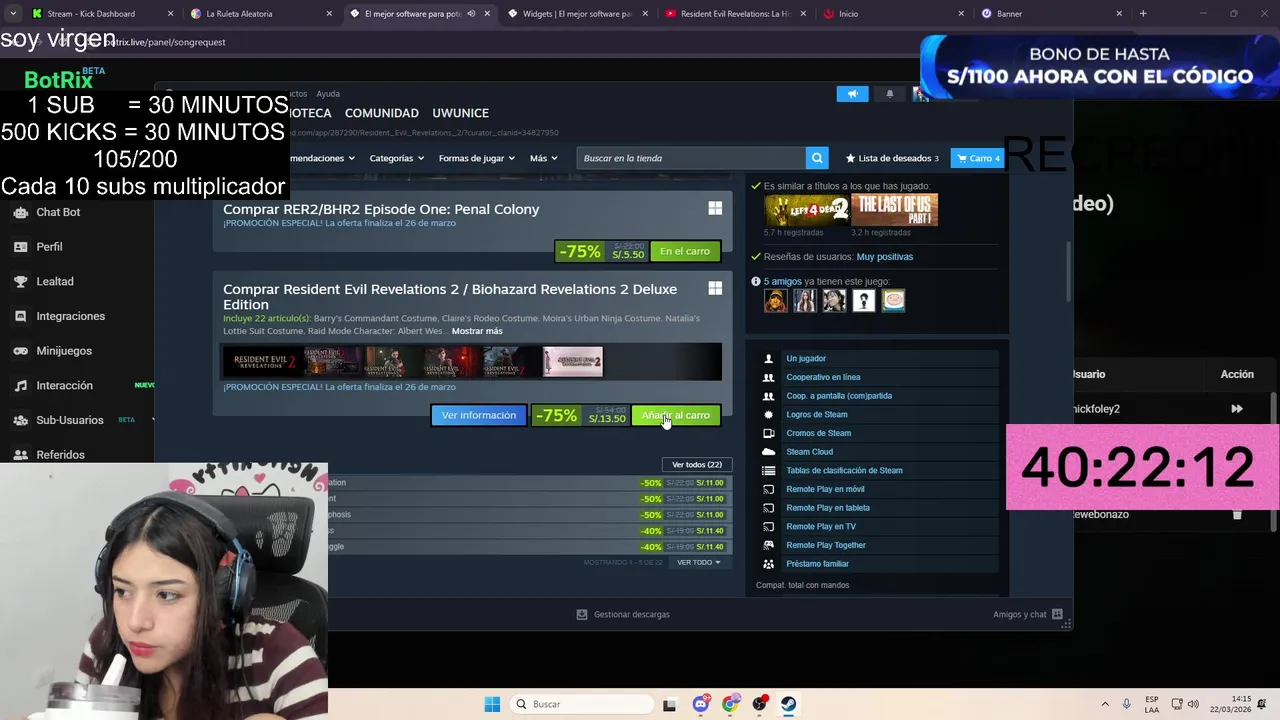Screen dimensions: 1280x720
Task: Switch to Resident Evil Revelations YouTube tab
Action: point(736,14)
